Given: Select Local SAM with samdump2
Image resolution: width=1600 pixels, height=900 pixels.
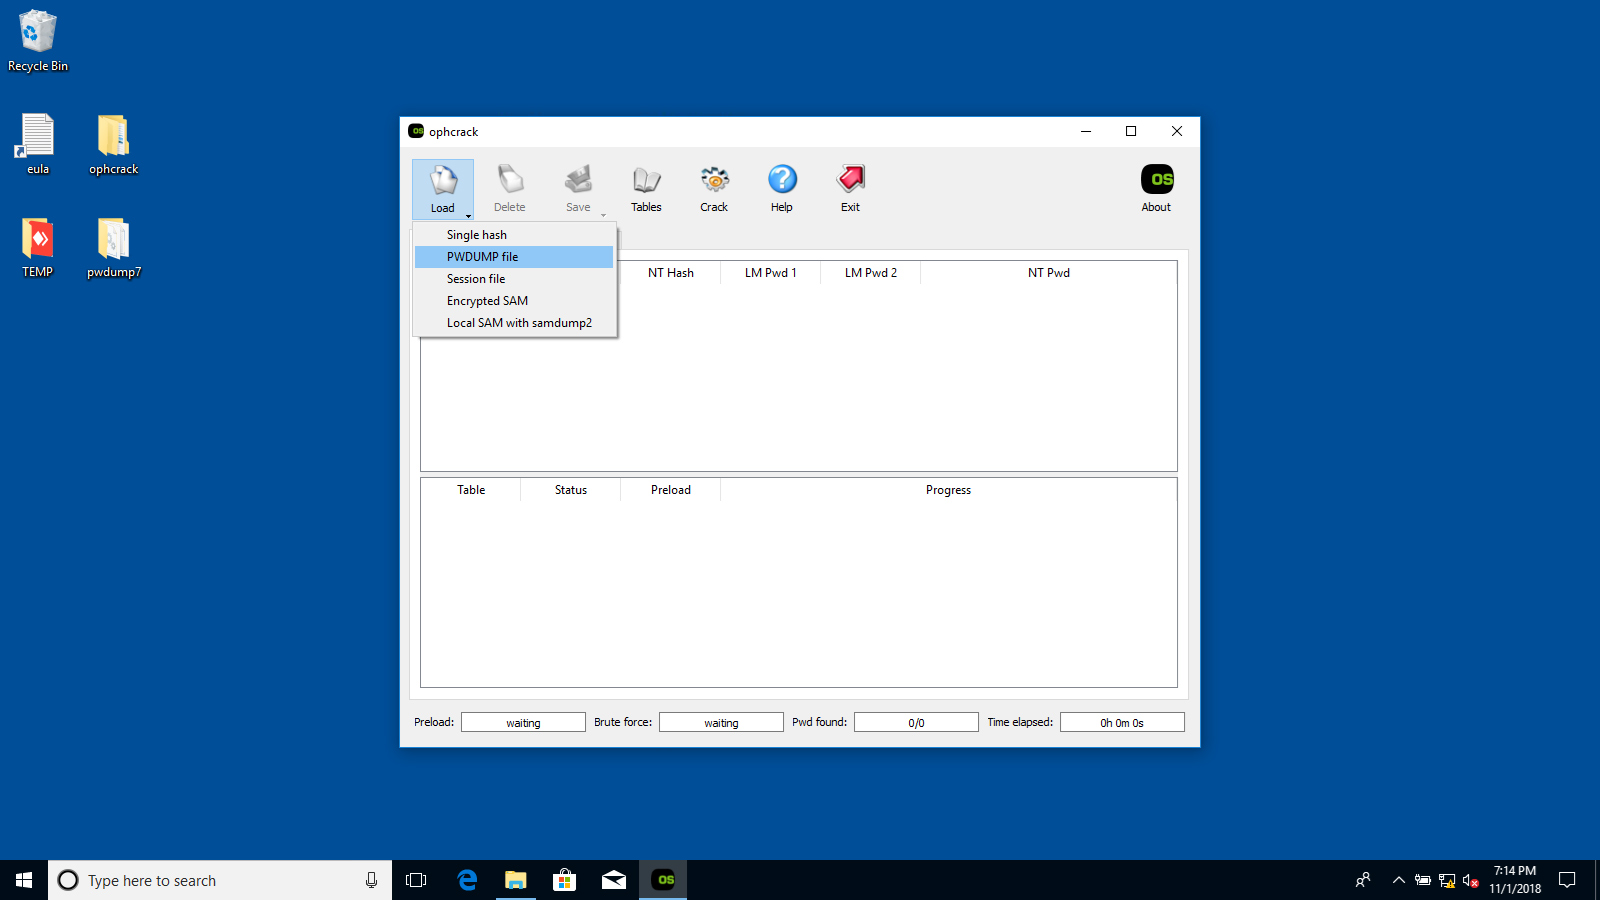Looking at the screenshot, I should click(x=514, y=323).
